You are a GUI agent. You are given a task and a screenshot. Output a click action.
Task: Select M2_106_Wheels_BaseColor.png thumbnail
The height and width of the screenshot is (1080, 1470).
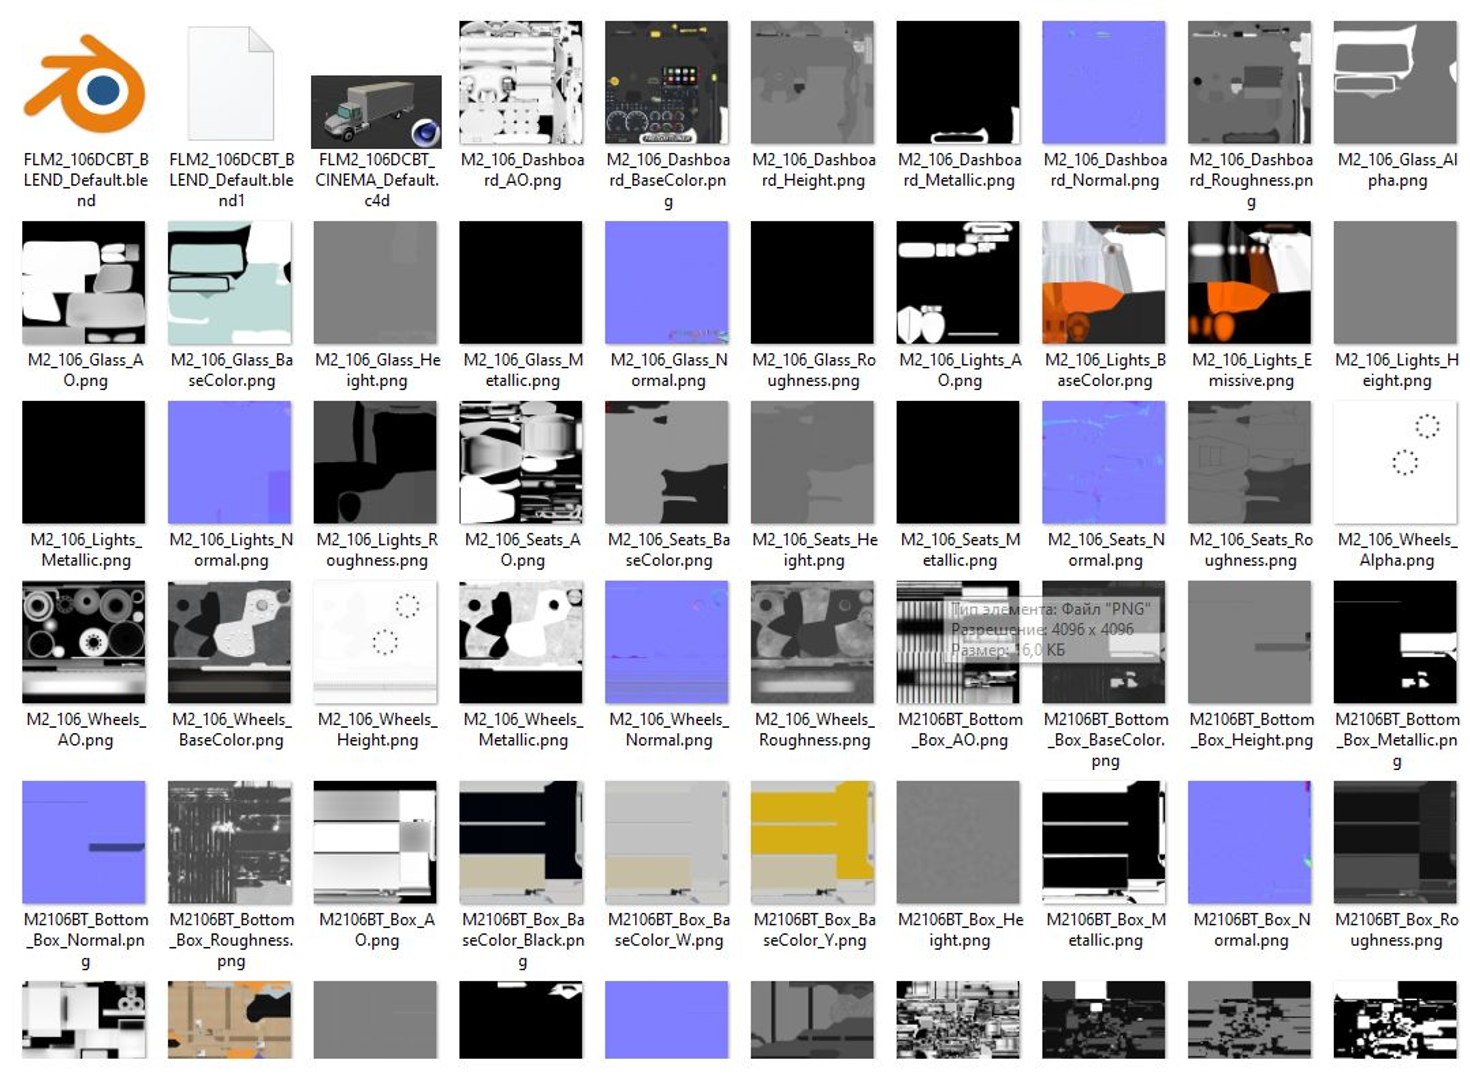(230, 643)
